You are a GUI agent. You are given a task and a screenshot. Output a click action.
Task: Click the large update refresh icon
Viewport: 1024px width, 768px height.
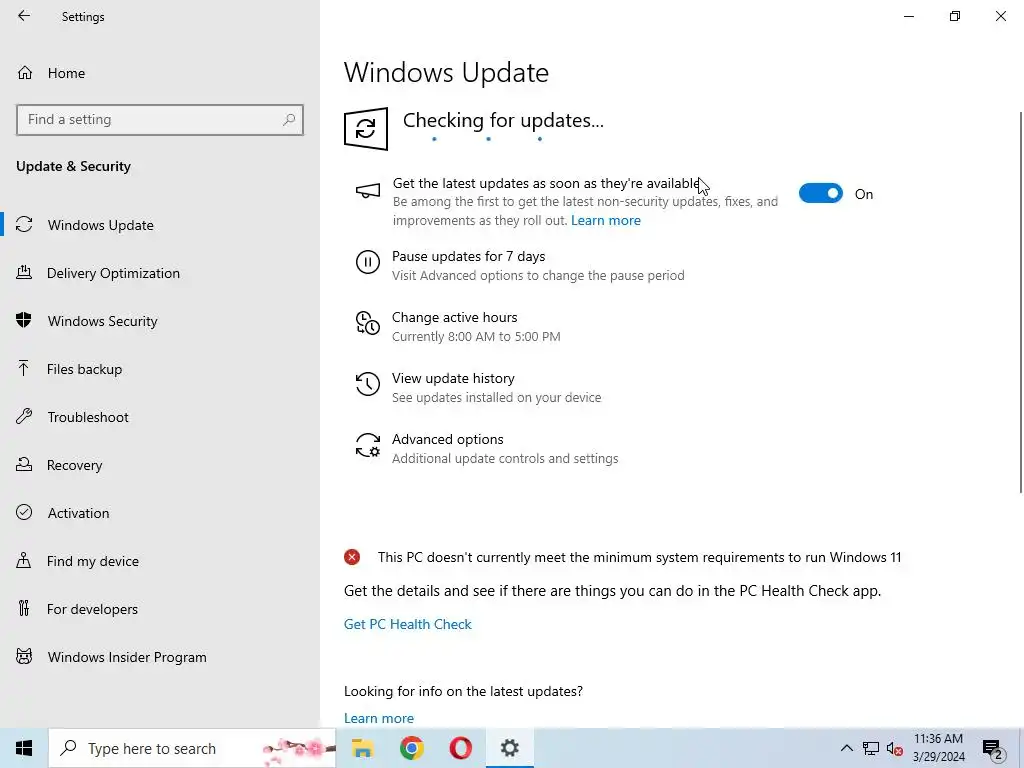[x=366, y=129]
